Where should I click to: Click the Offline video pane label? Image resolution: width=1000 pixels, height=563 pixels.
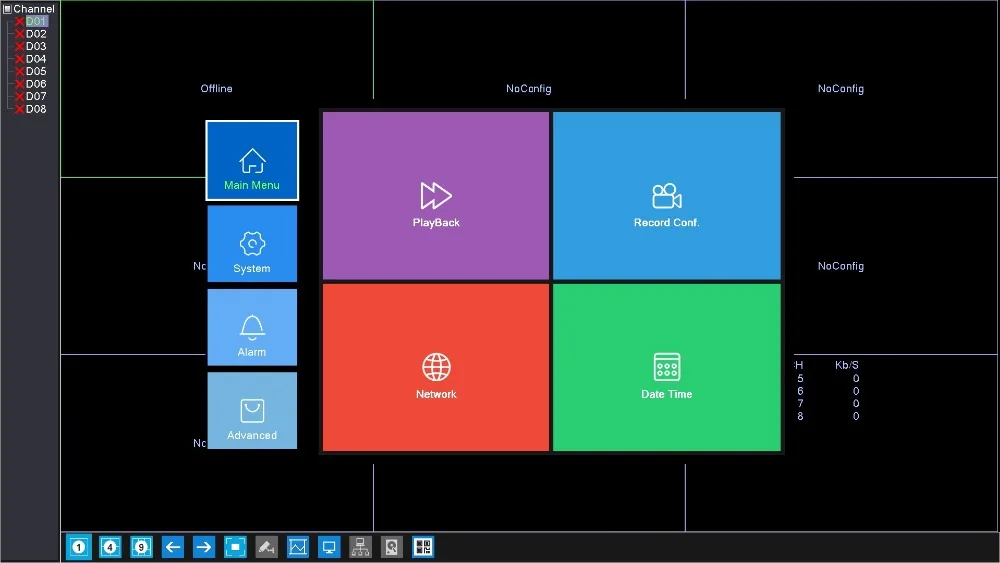(216, 89)
